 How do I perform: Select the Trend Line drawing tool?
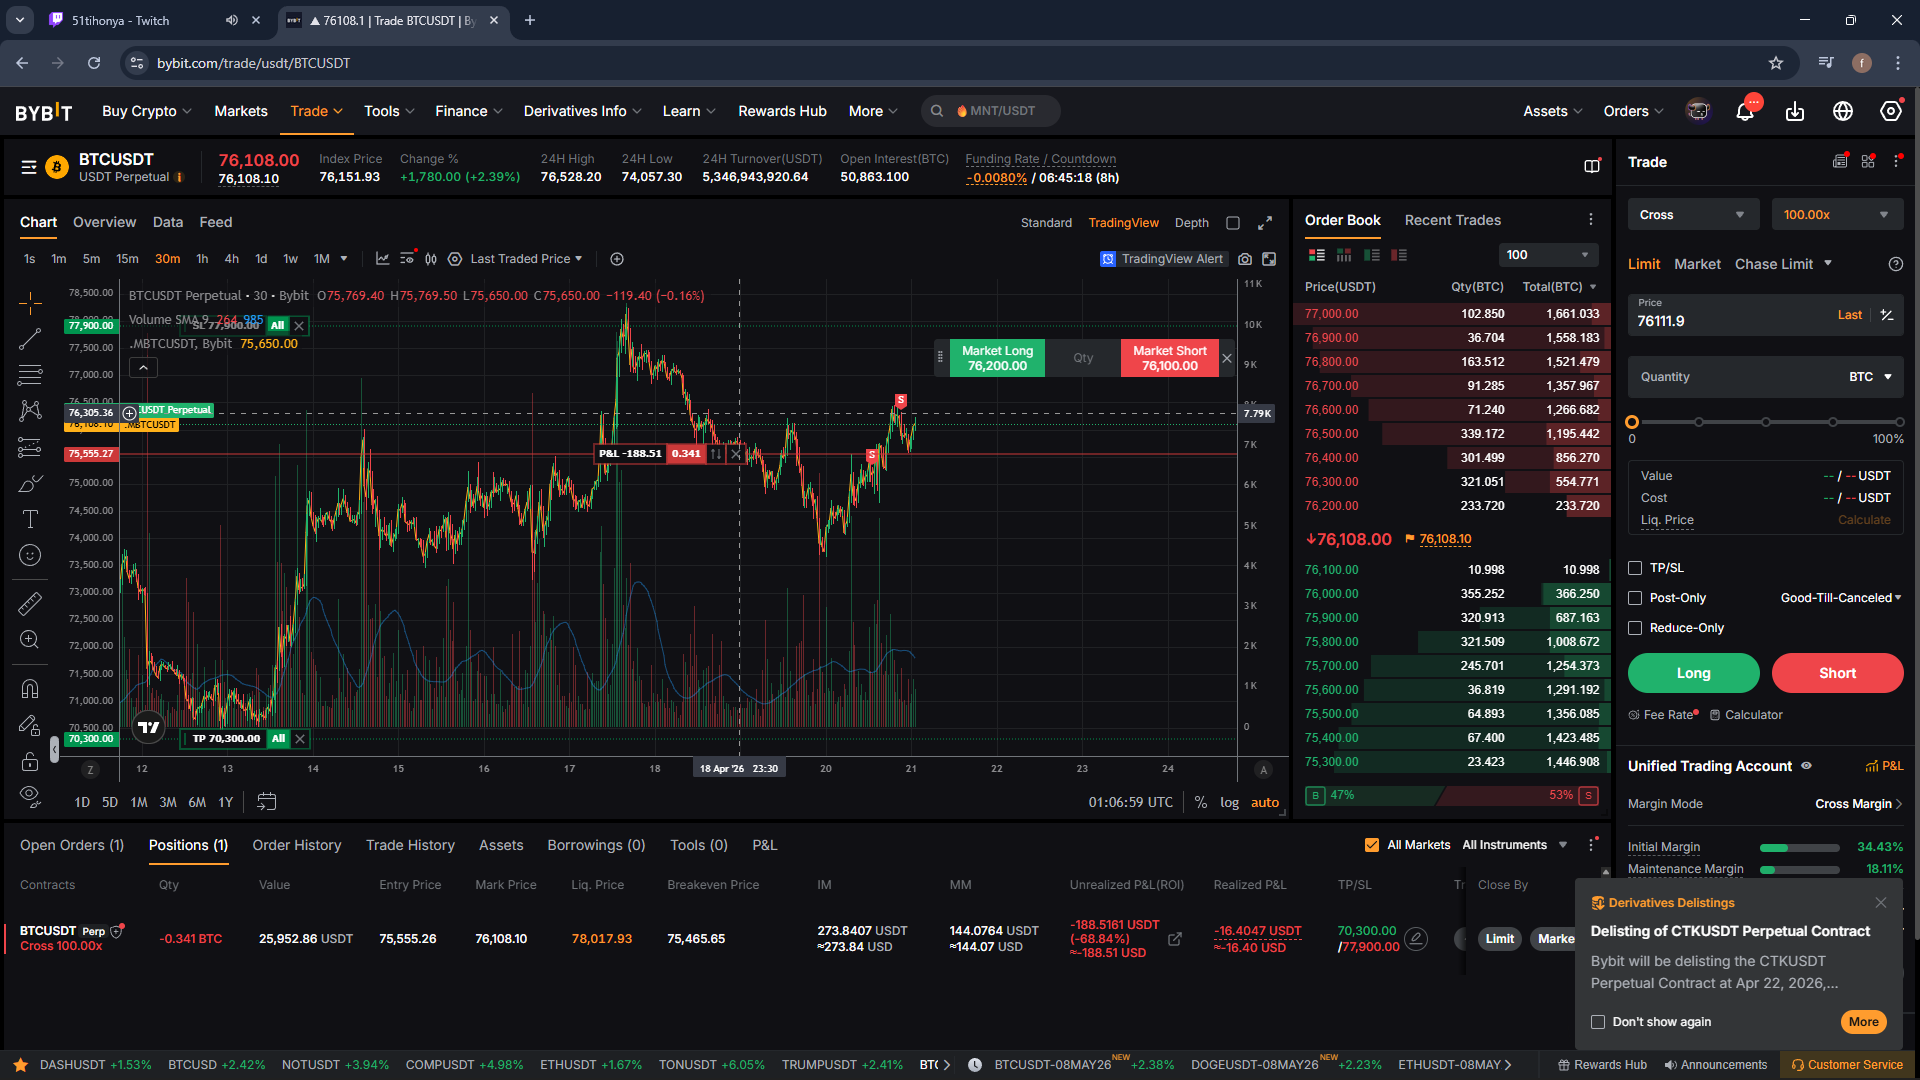(30, 339)
